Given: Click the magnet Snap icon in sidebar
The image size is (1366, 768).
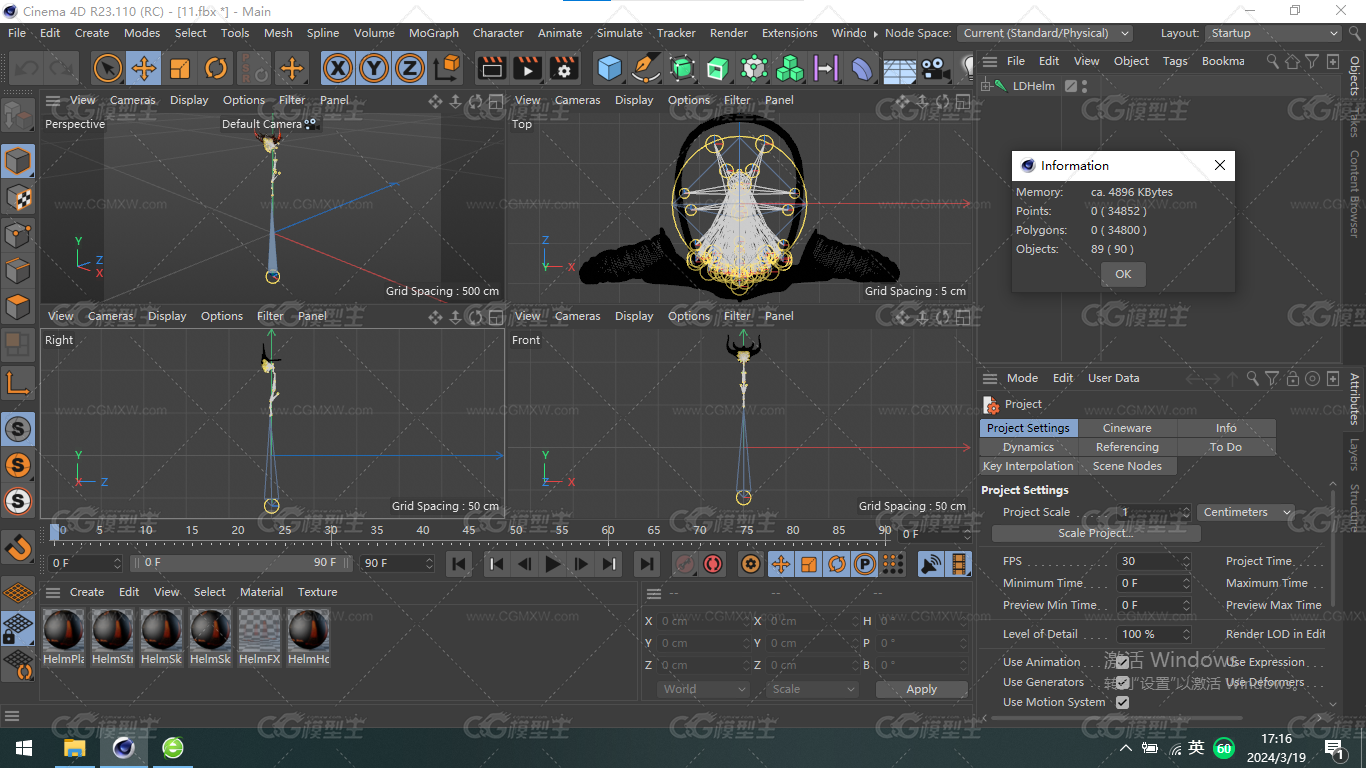Looking at the screenshot, I should tap(18, 547).
